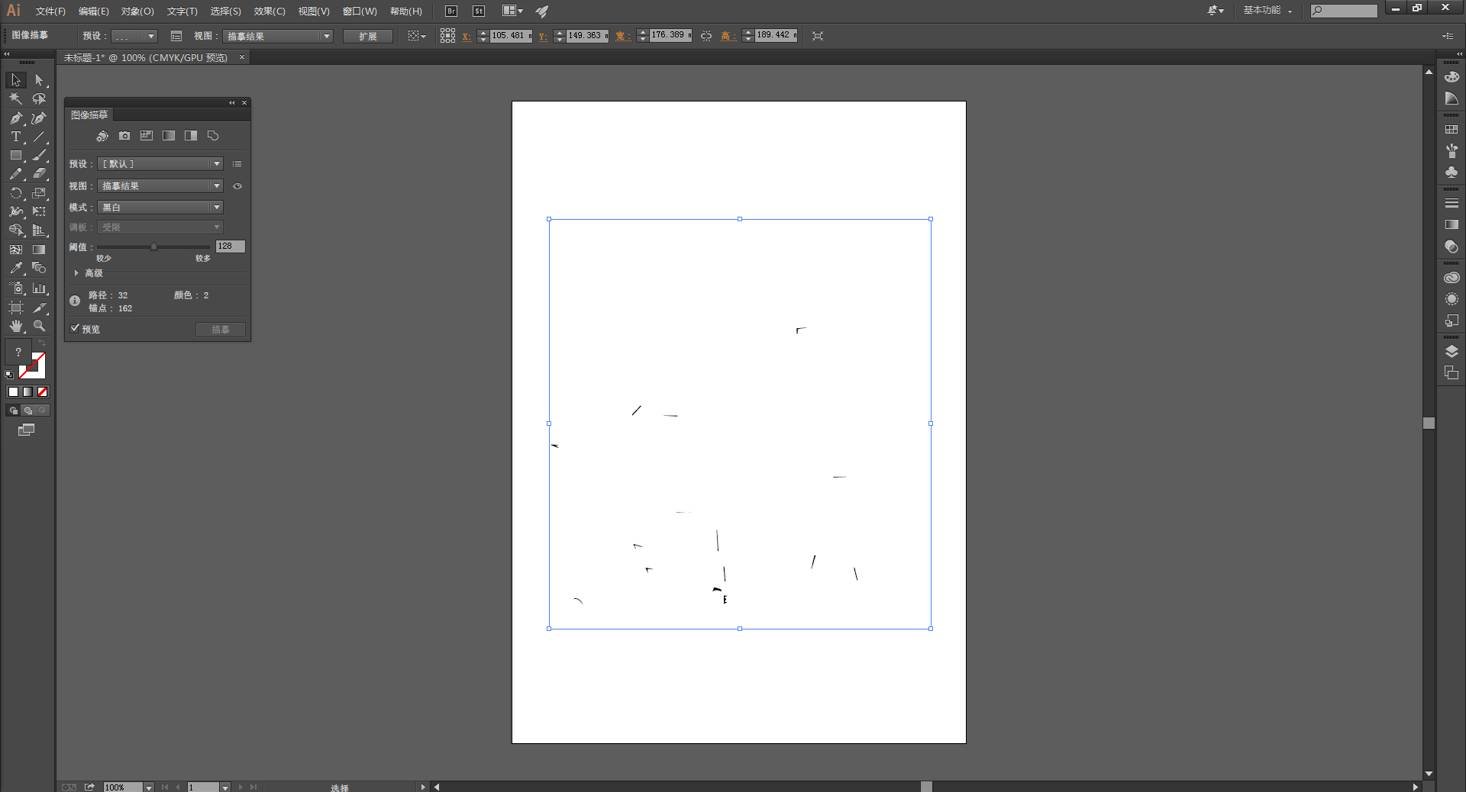Select the Magic Wand tool
Screen dimensions: 1466x792
(x=16, y=99)
